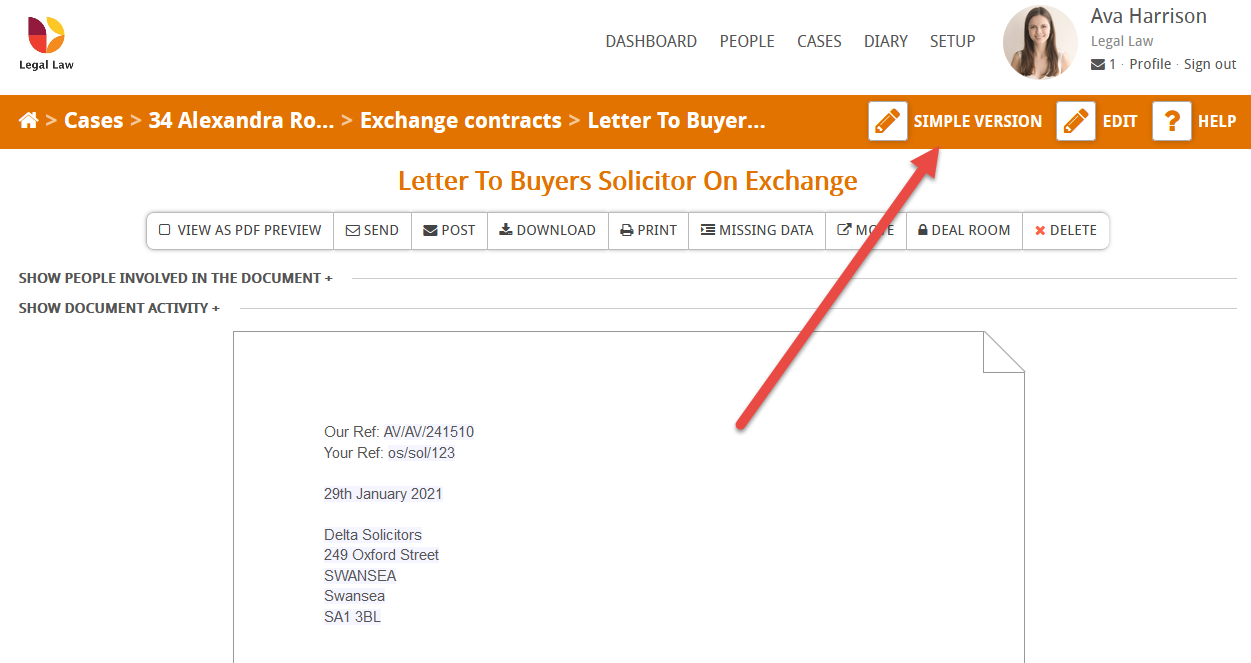Print the letter using the printer icon
Viewport: 1251px width, 663px height.
pos(648,230)
